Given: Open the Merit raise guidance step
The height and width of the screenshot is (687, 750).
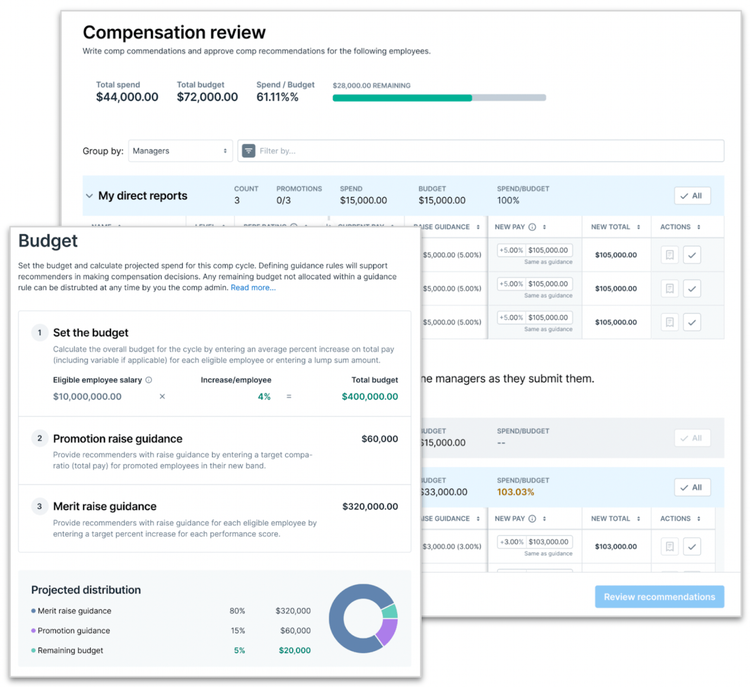Looking at the screenshot, I should click(x=215, y=519).
